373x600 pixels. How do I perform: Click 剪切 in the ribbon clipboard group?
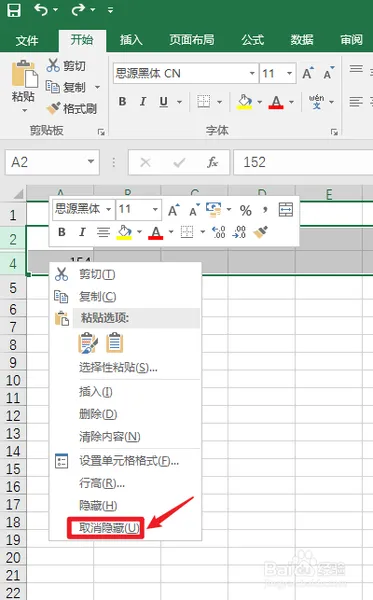pyautogui.click(x=66, y=66)
